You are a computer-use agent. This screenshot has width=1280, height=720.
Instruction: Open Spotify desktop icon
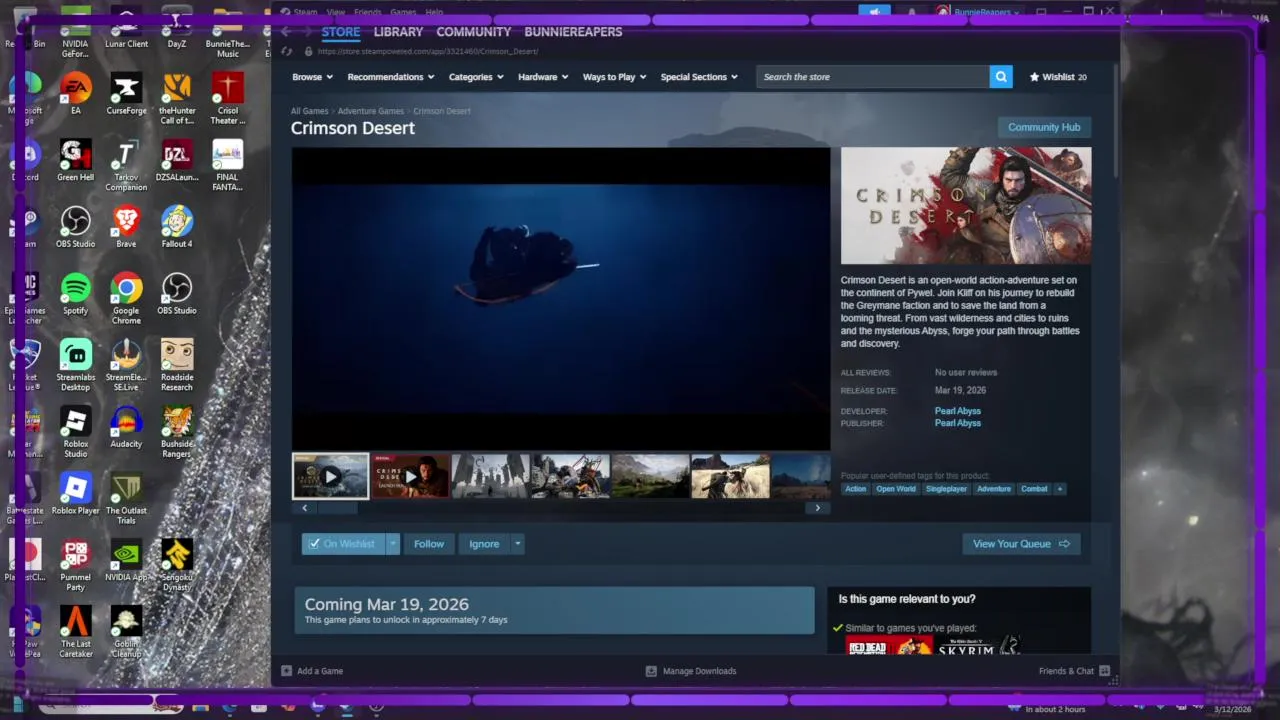coord(75,294)
